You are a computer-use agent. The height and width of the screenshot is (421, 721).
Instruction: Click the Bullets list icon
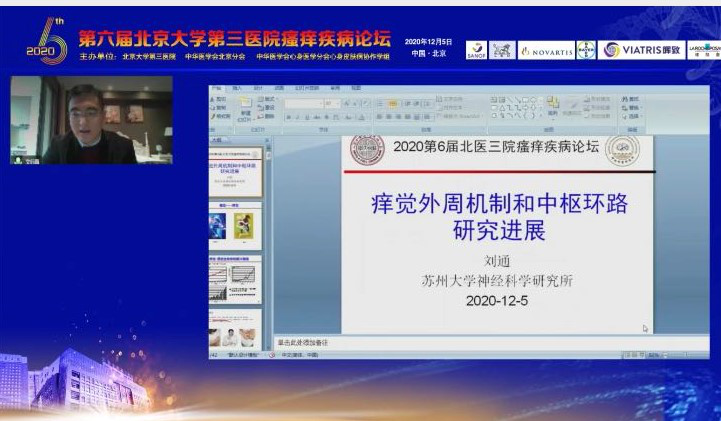380,104
